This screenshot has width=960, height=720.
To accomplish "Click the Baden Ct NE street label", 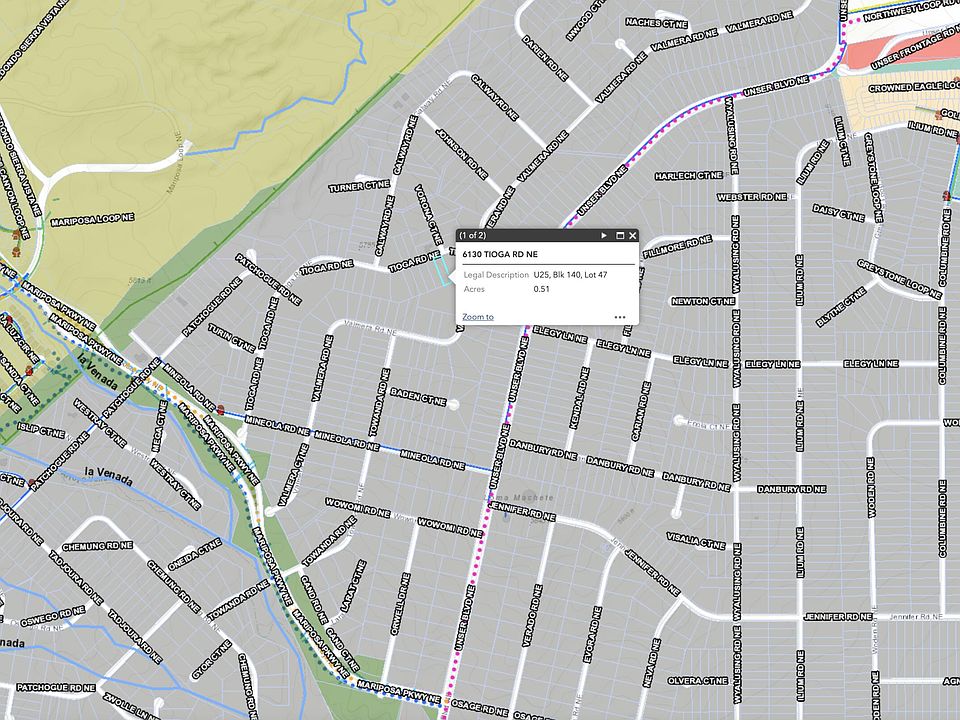I will pyautogui.click(x=417, y=392).
